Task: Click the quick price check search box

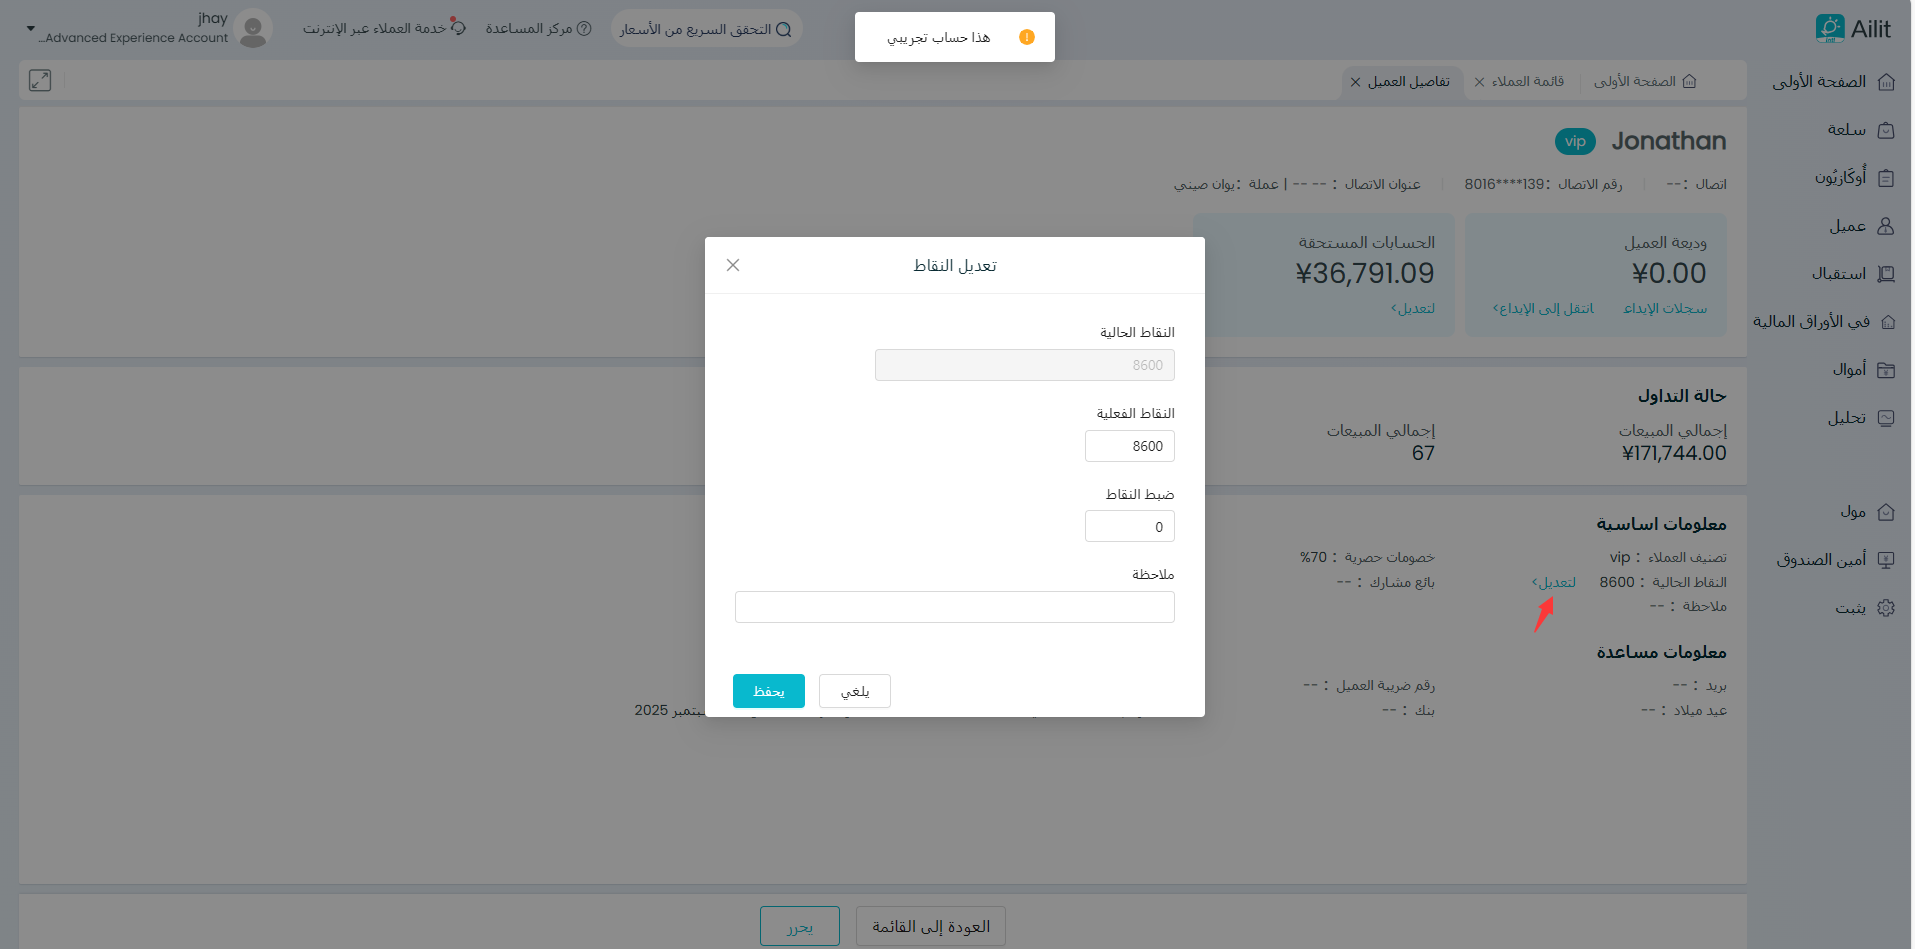Action: point(705,30)
